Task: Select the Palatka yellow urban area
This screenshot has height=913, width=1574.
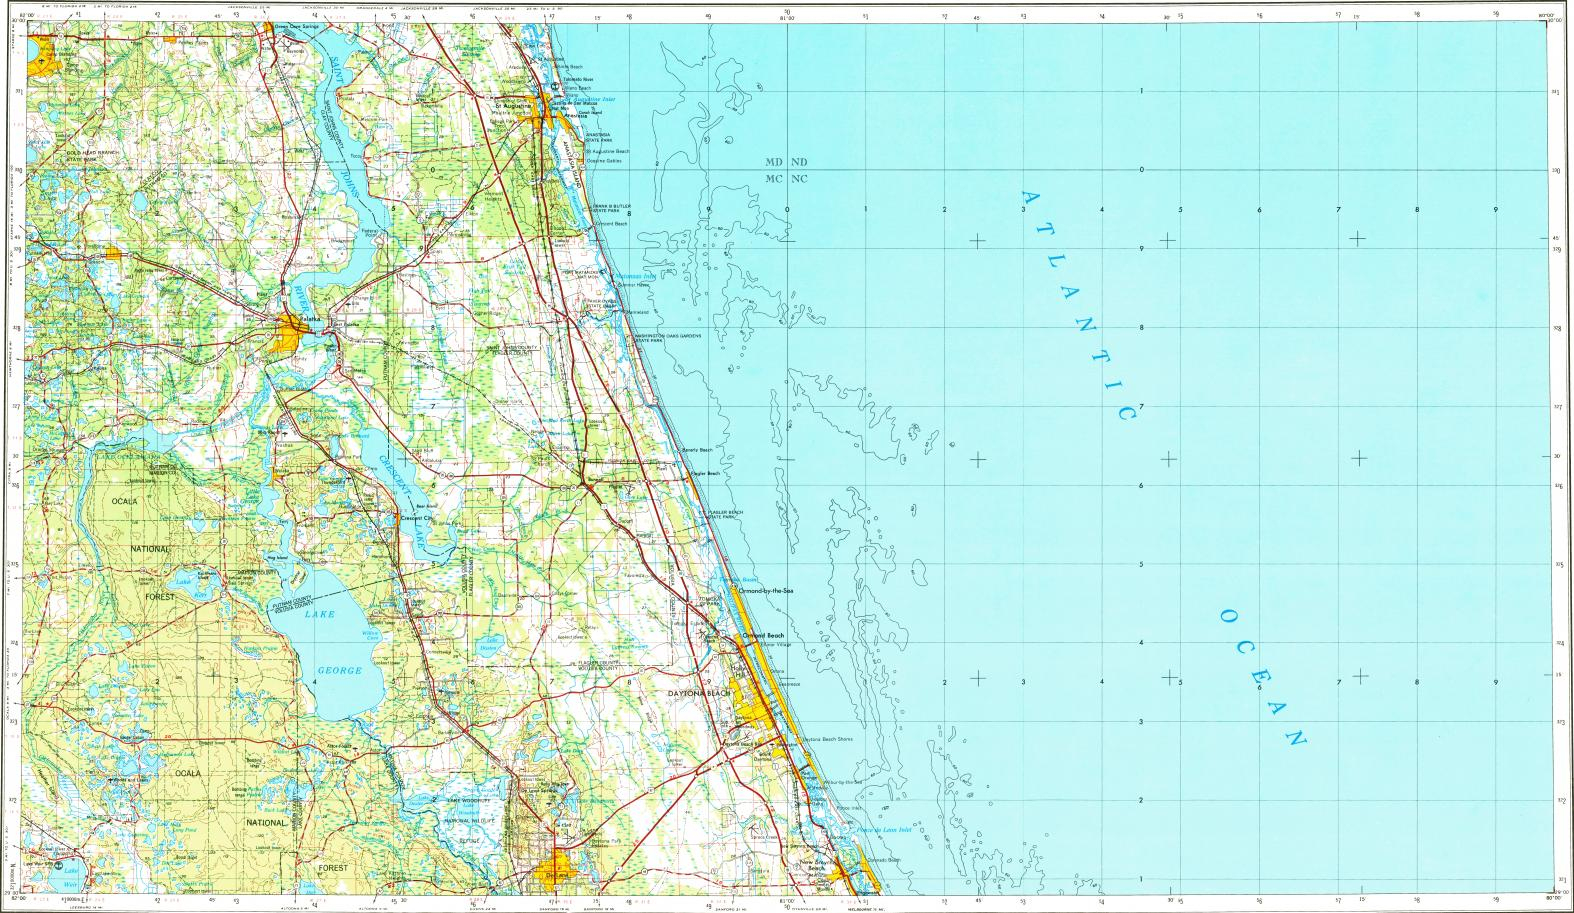Action: coord(295,327)
